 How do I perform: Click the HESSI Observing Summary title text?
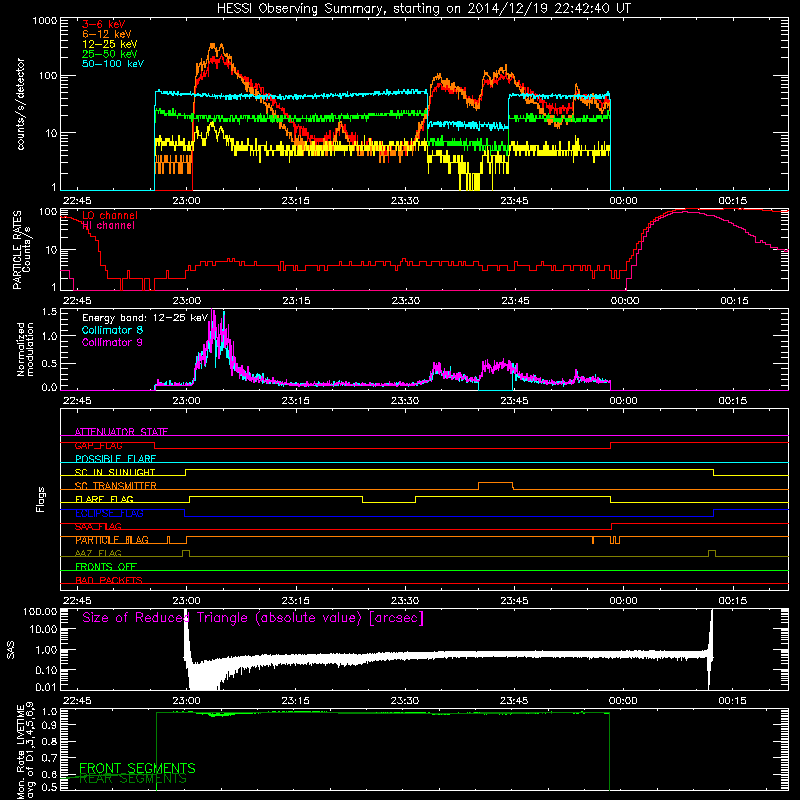[x=424, y=9]
